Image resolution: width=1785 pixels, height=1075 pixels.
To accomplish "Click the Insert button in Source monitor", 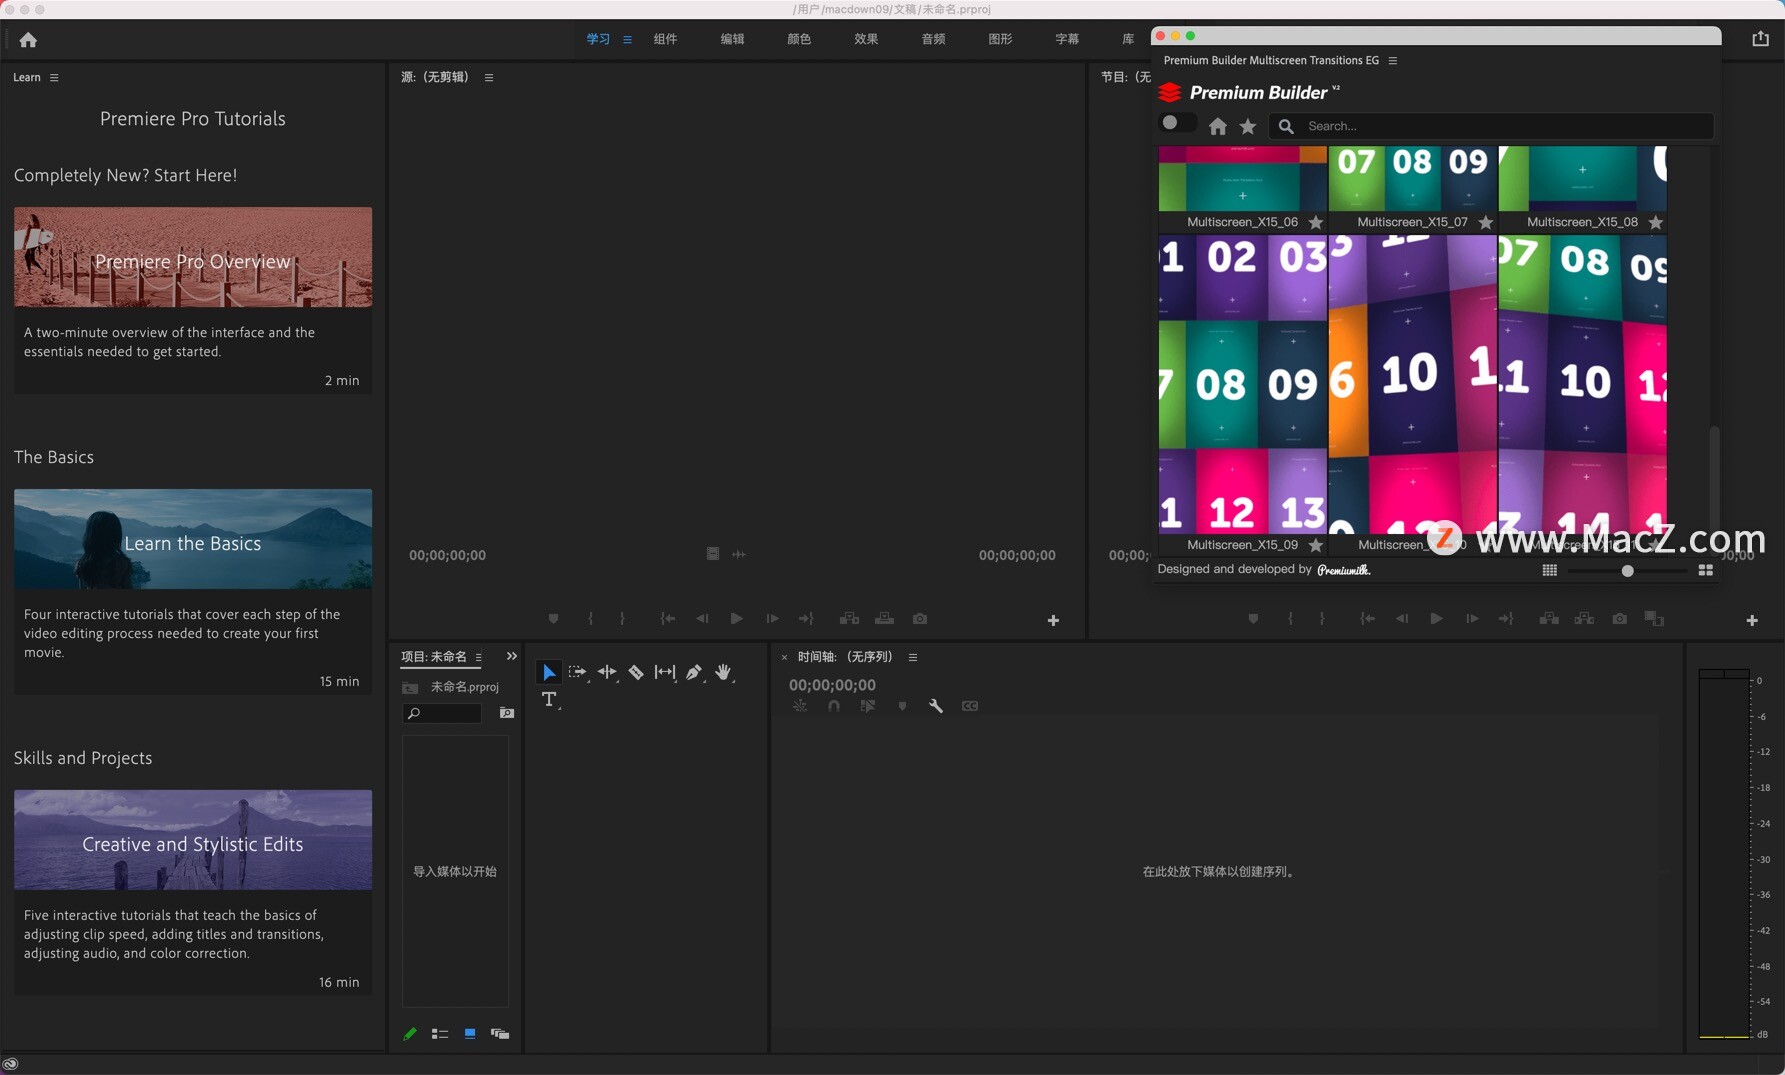I will [x=849, y=619].
